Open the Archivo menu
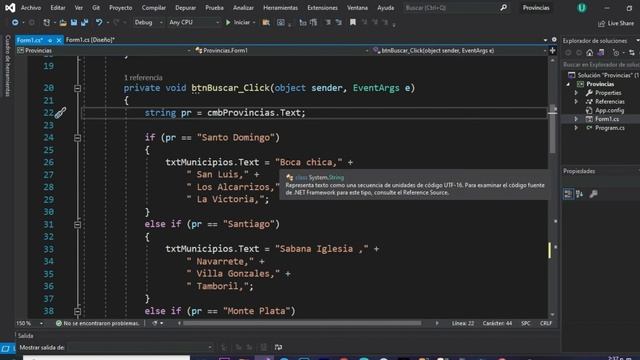This screenshot has height=360, width=640. tap(31, 7)
